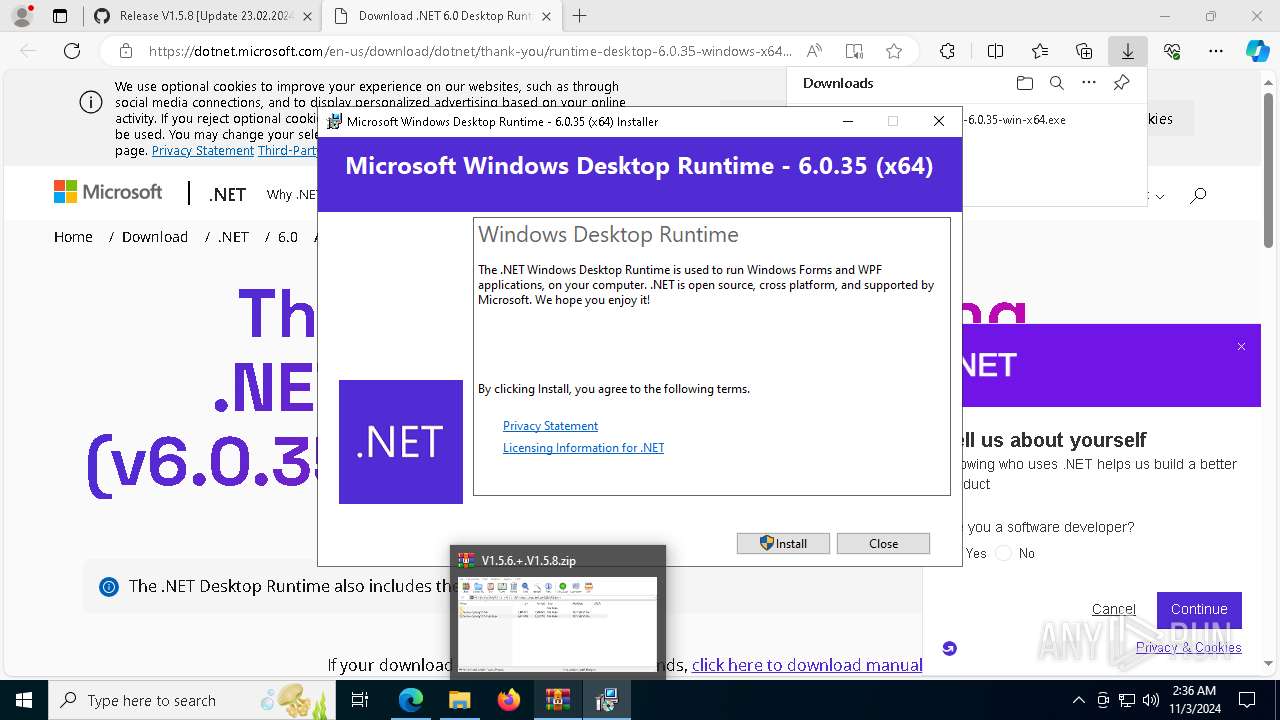The width and height of the screenshot is (1280, 720).
Task: Click .NET in the breadcrumb
Action: (x=233, y=237)
